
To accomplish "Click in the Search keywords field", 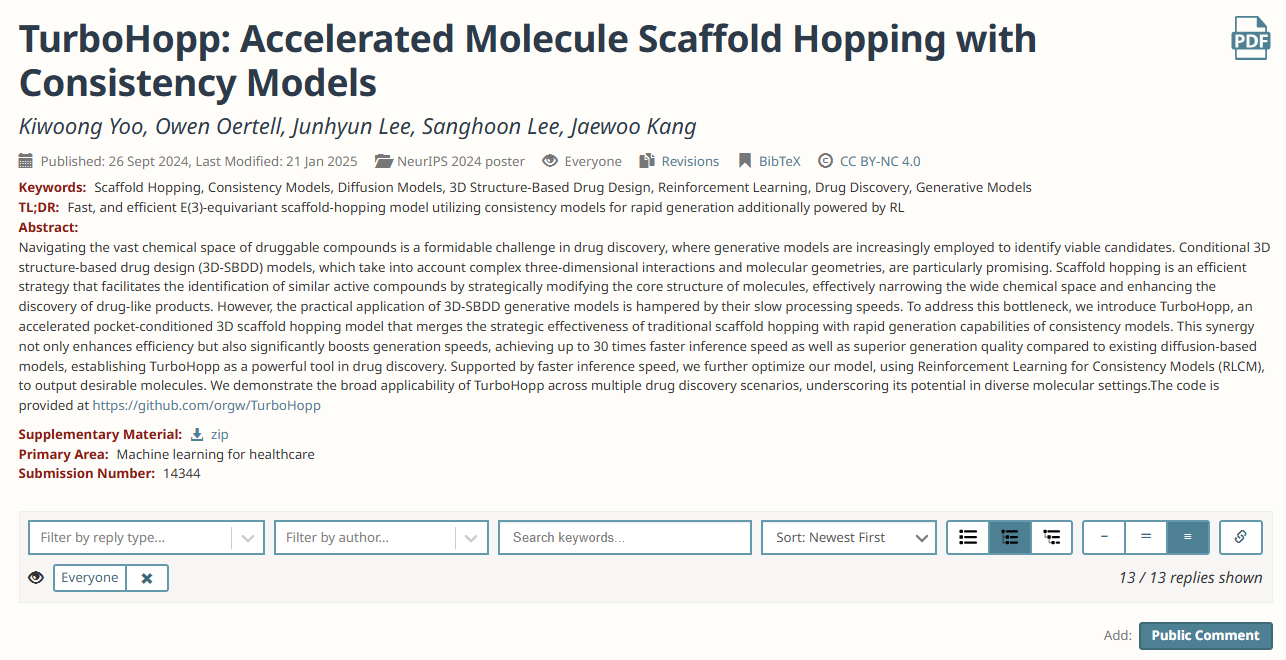I will pyautogui.click(x=625, y=537).
